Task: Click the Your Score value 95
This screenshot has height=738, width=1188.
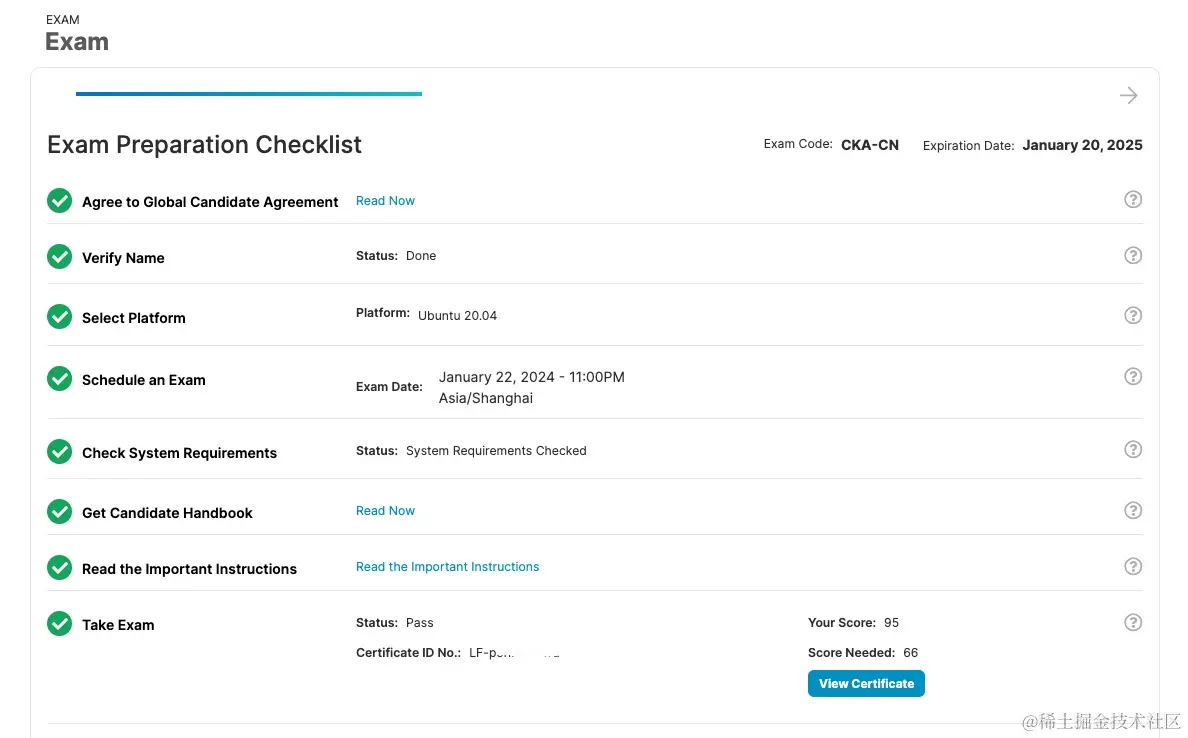Action: pyautogui.click(x=891, y=623)
